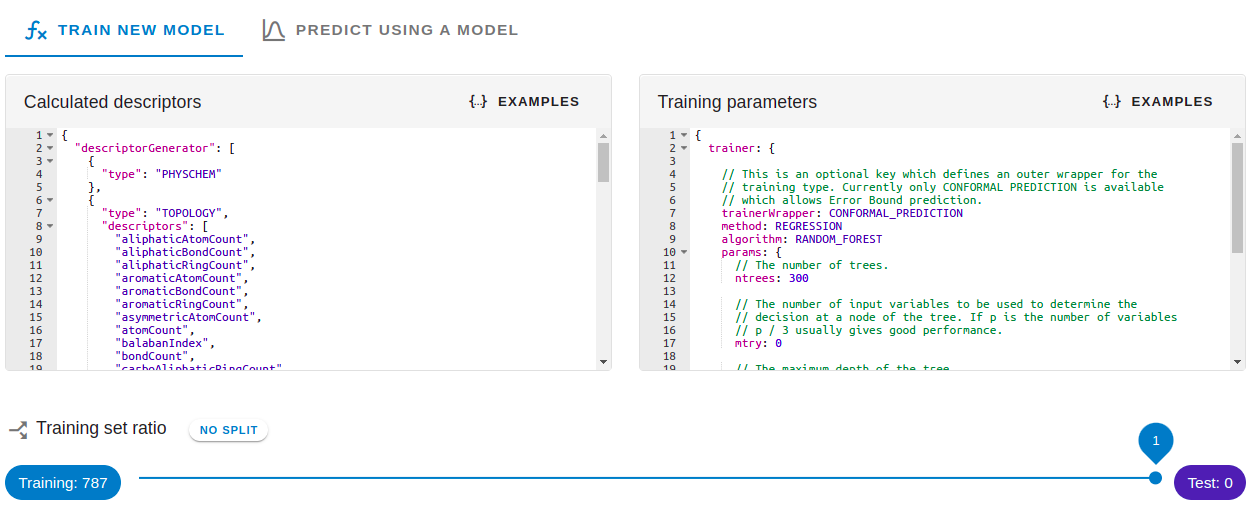Click the braces icon in the Calculated descriptors header
1256x508 pixels.
(x=478, y=102)
